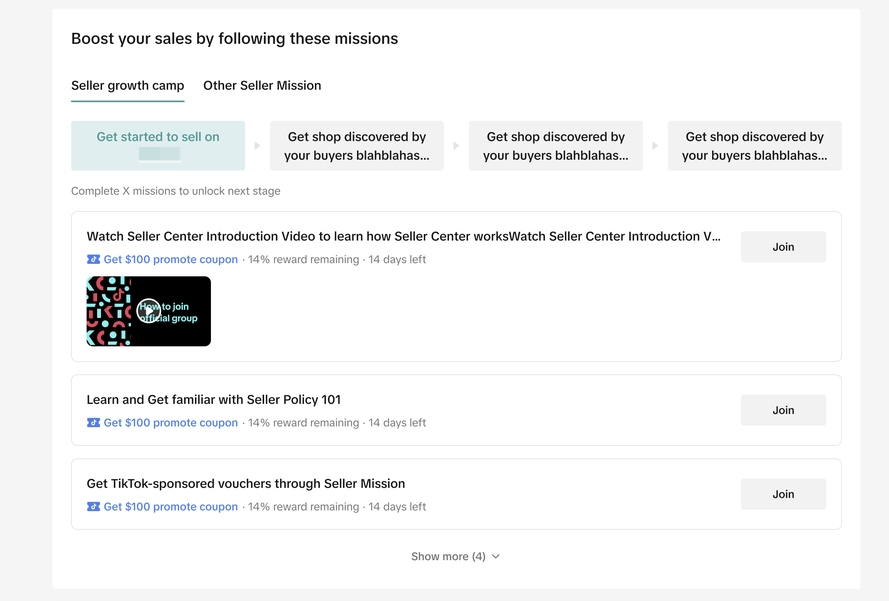Join the Watch Seller Center Introduction Video mission
The height and width of the screenshot is (601, 889).
click(x=783, y=247)
